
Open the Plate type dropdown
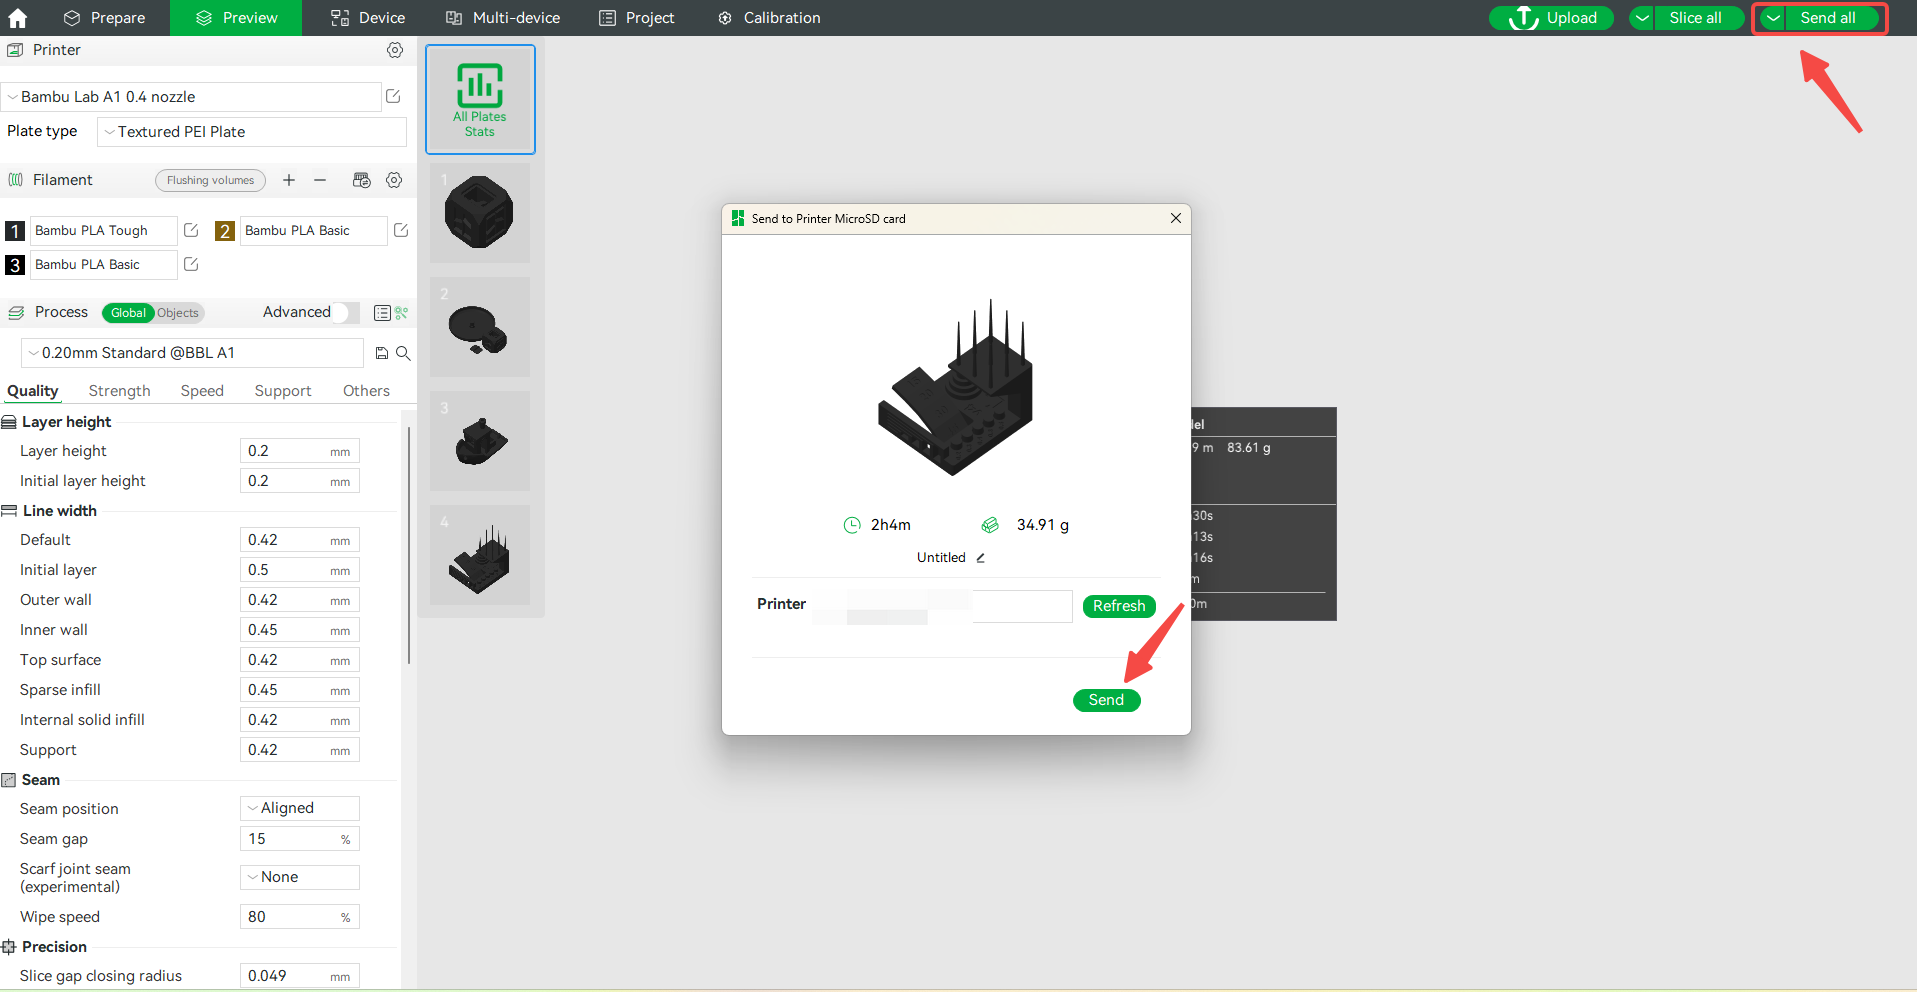[252, 132]
